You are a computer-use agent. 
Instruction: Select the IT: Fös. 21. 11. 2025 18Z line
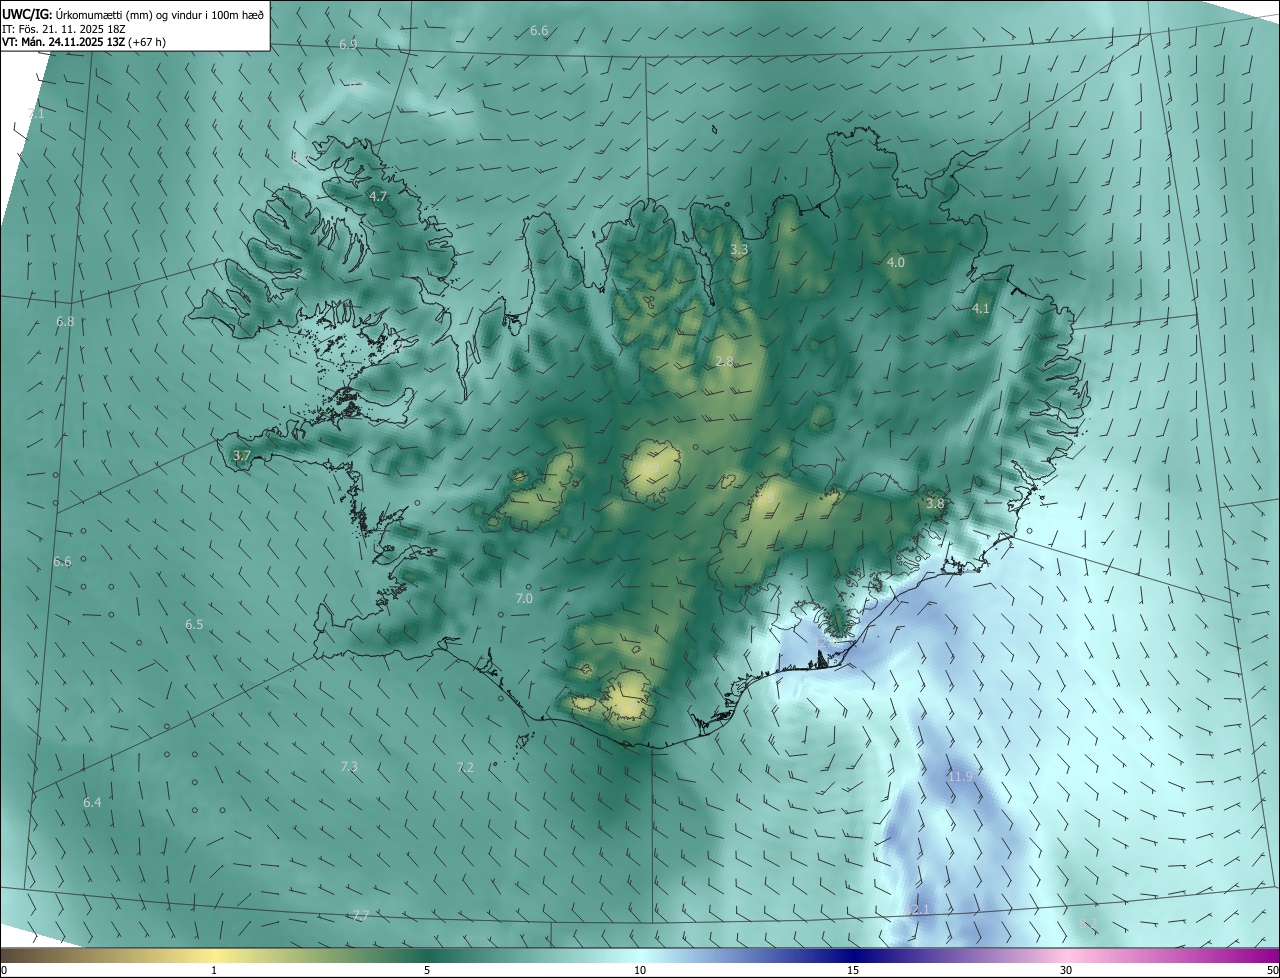coord(65,28)
